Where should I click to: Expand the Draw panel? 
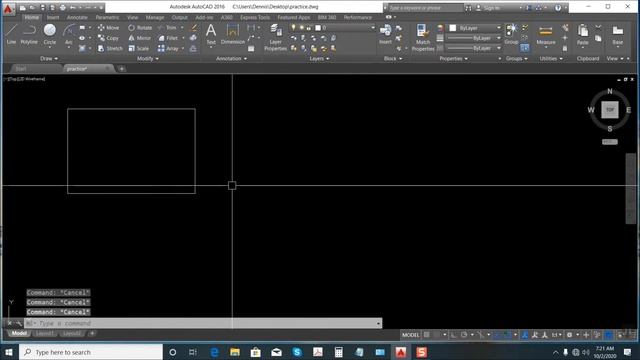click(x=49, y=59)
